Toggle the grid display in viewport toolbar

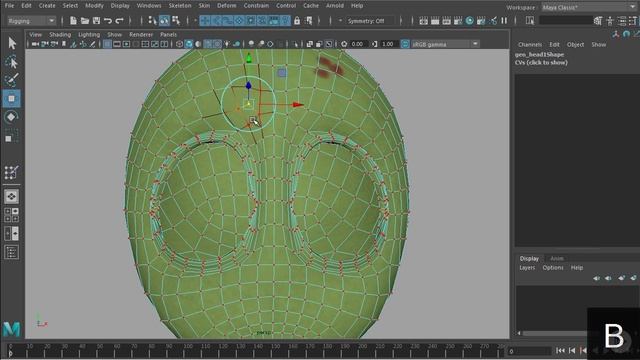pyautogui.click(x=107, y=44)
